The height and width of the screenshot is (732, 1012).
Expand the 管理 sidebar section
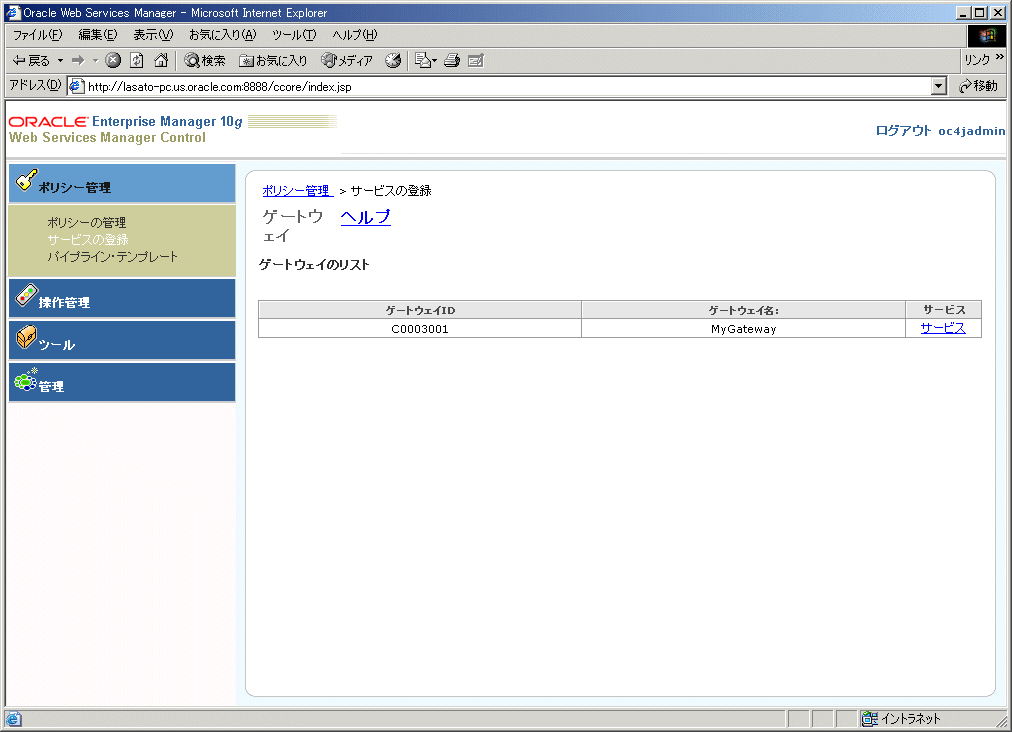(x=122, y=382)
